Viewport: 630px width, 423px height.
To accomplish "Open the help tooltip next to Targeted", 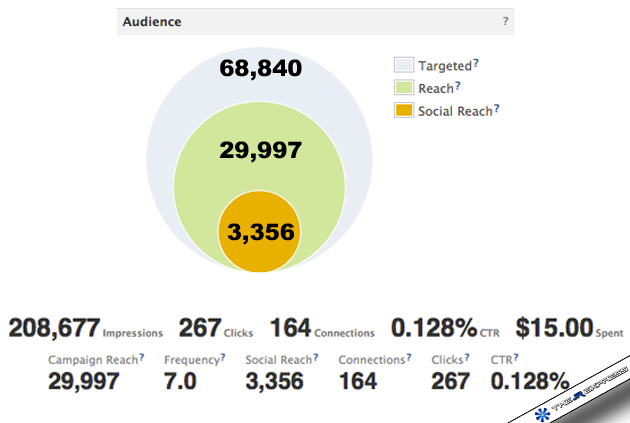I will [x=476, y=63].
